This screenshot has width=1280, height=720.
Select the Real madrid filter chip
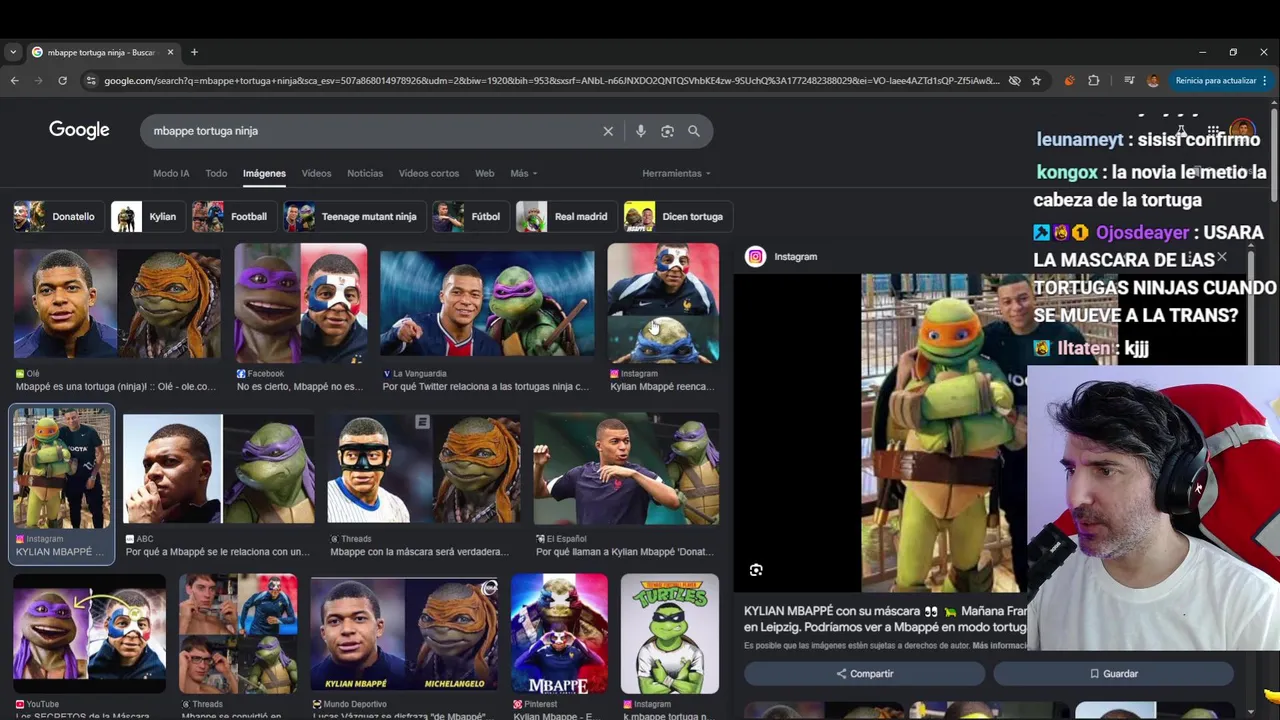click(x=565, y=216)
